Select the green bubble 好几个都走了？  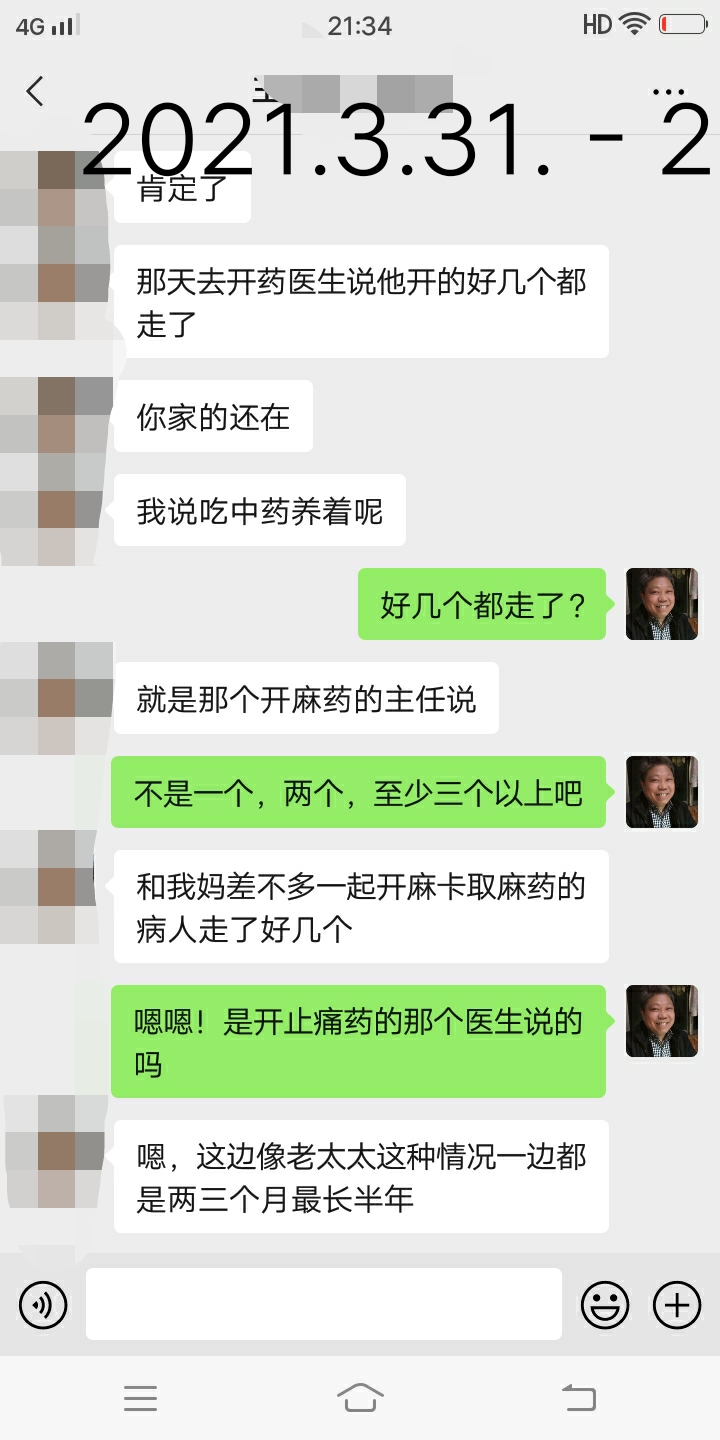(482, 604)
